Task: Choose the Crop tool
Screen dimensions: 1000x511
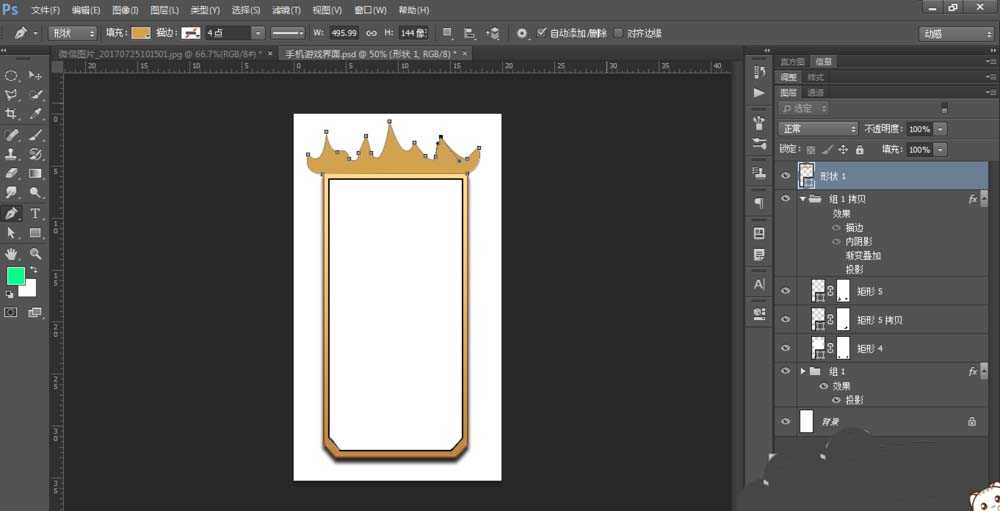Action: [12, 115]
